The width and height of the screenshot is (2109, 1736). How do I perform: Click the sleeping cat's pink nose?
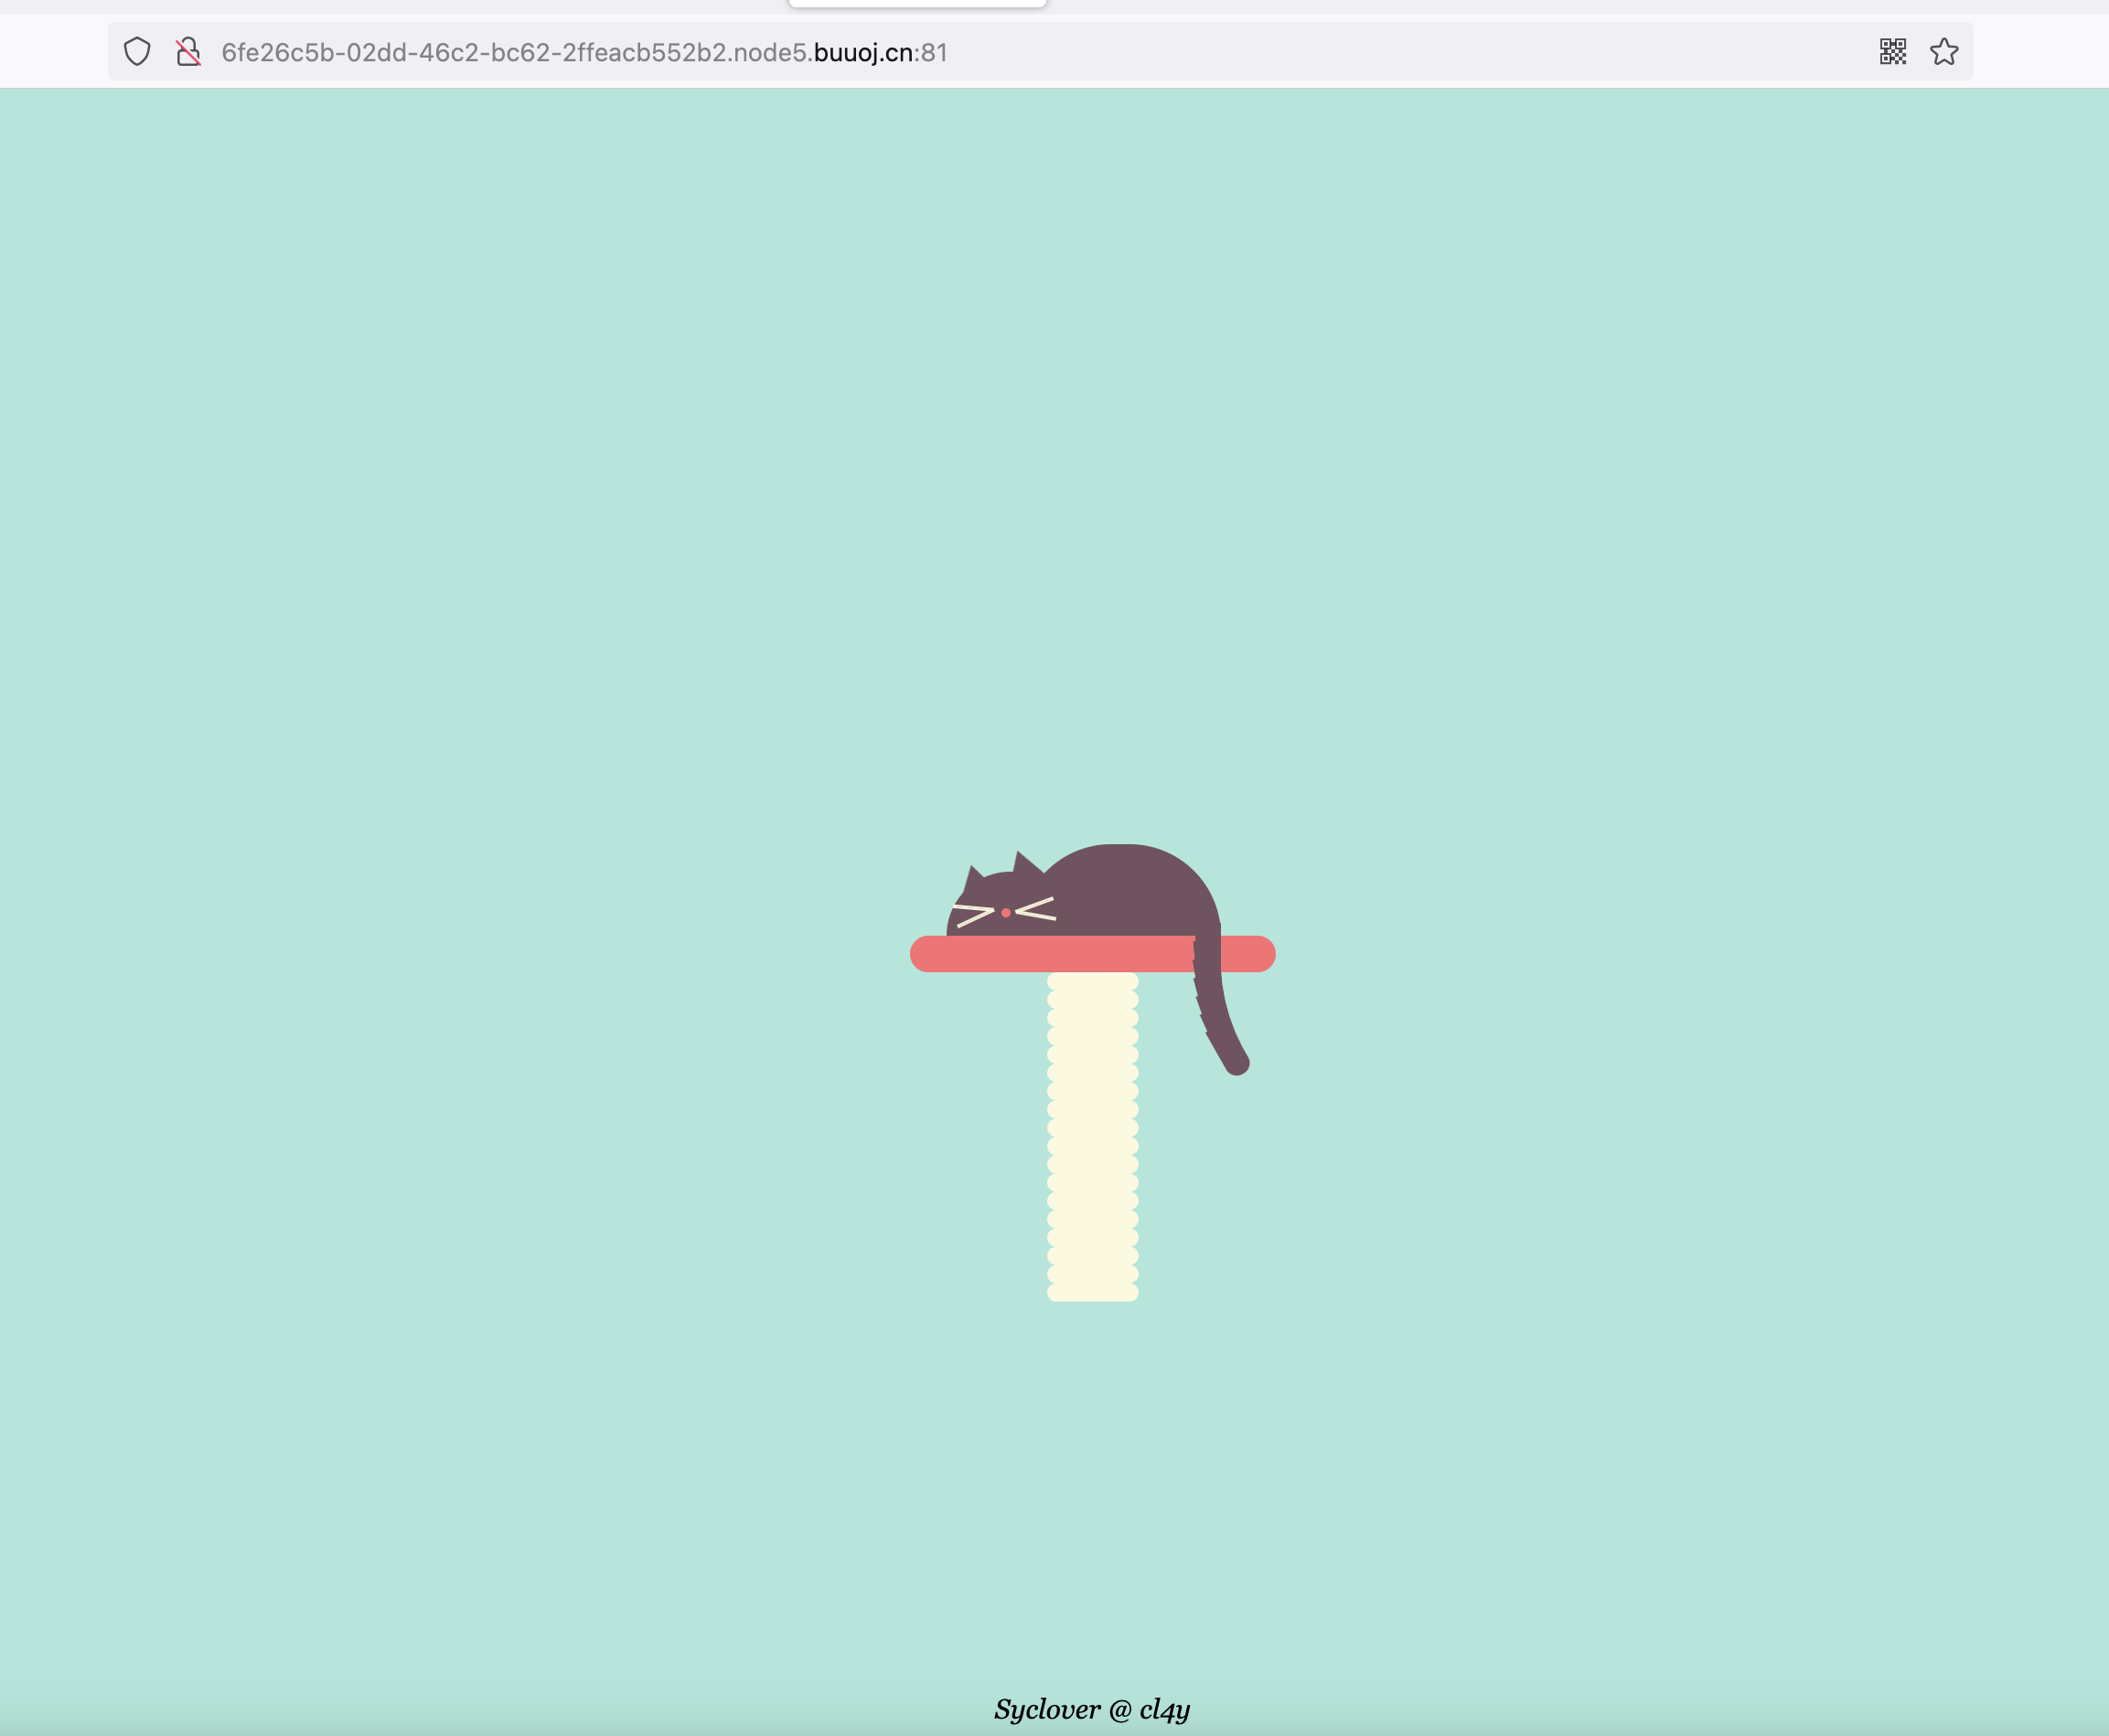tap(1005, 913)
